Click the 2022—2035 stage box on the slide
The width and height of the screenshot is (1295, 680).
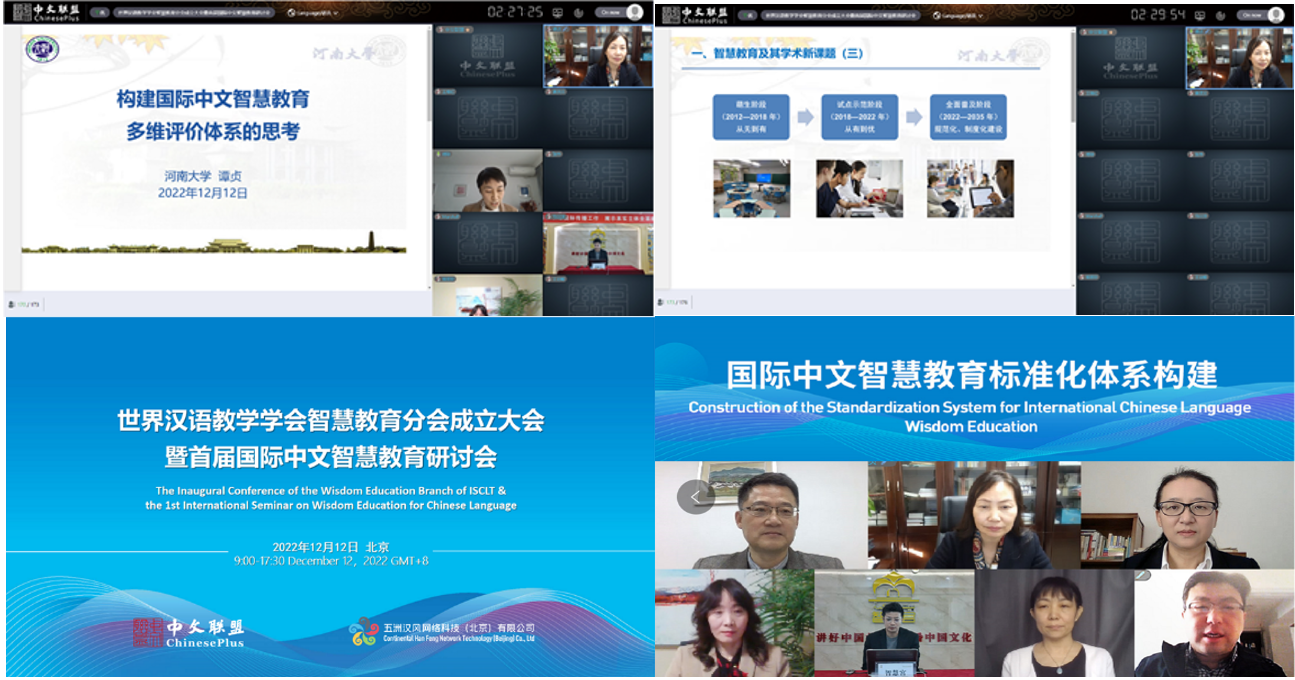tap(967, 117)
